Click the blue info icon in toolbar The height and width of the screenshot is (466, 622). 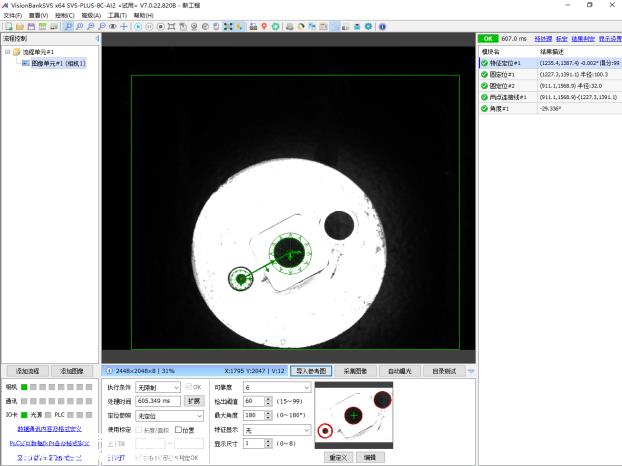point(382,27)
